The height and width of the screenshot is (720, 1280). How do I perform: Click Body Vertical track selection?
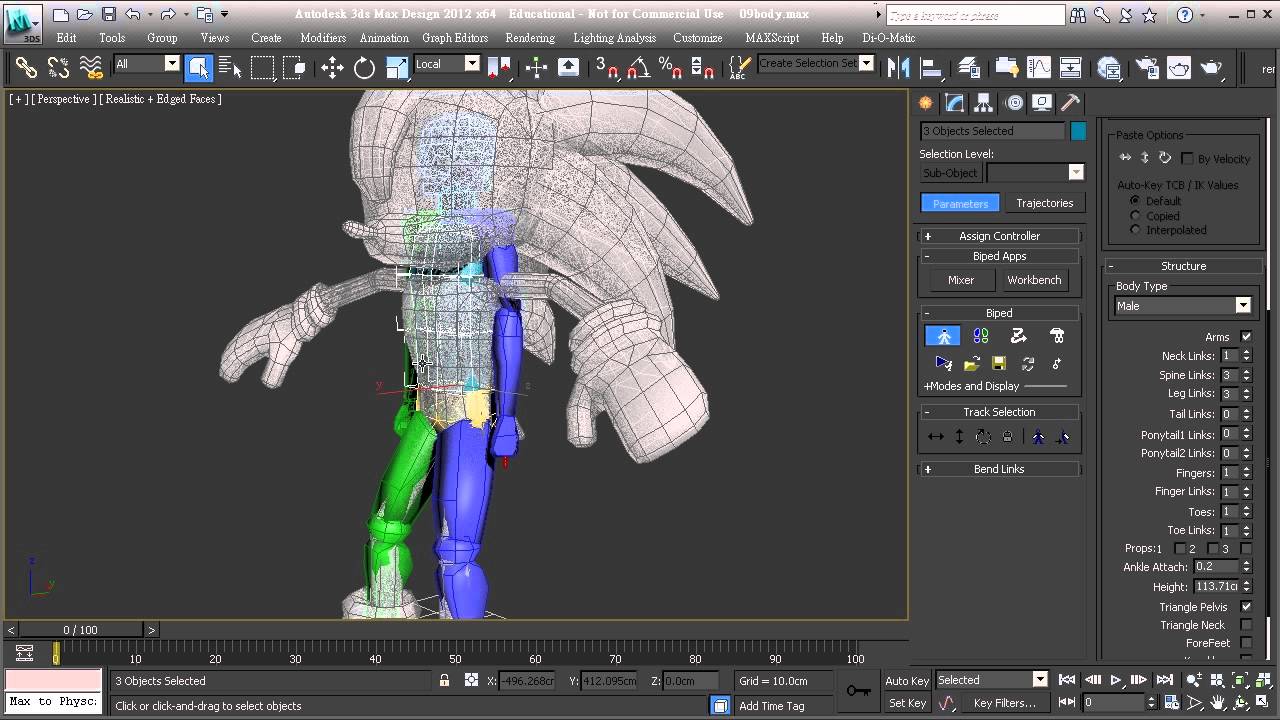tap(959, 437)
